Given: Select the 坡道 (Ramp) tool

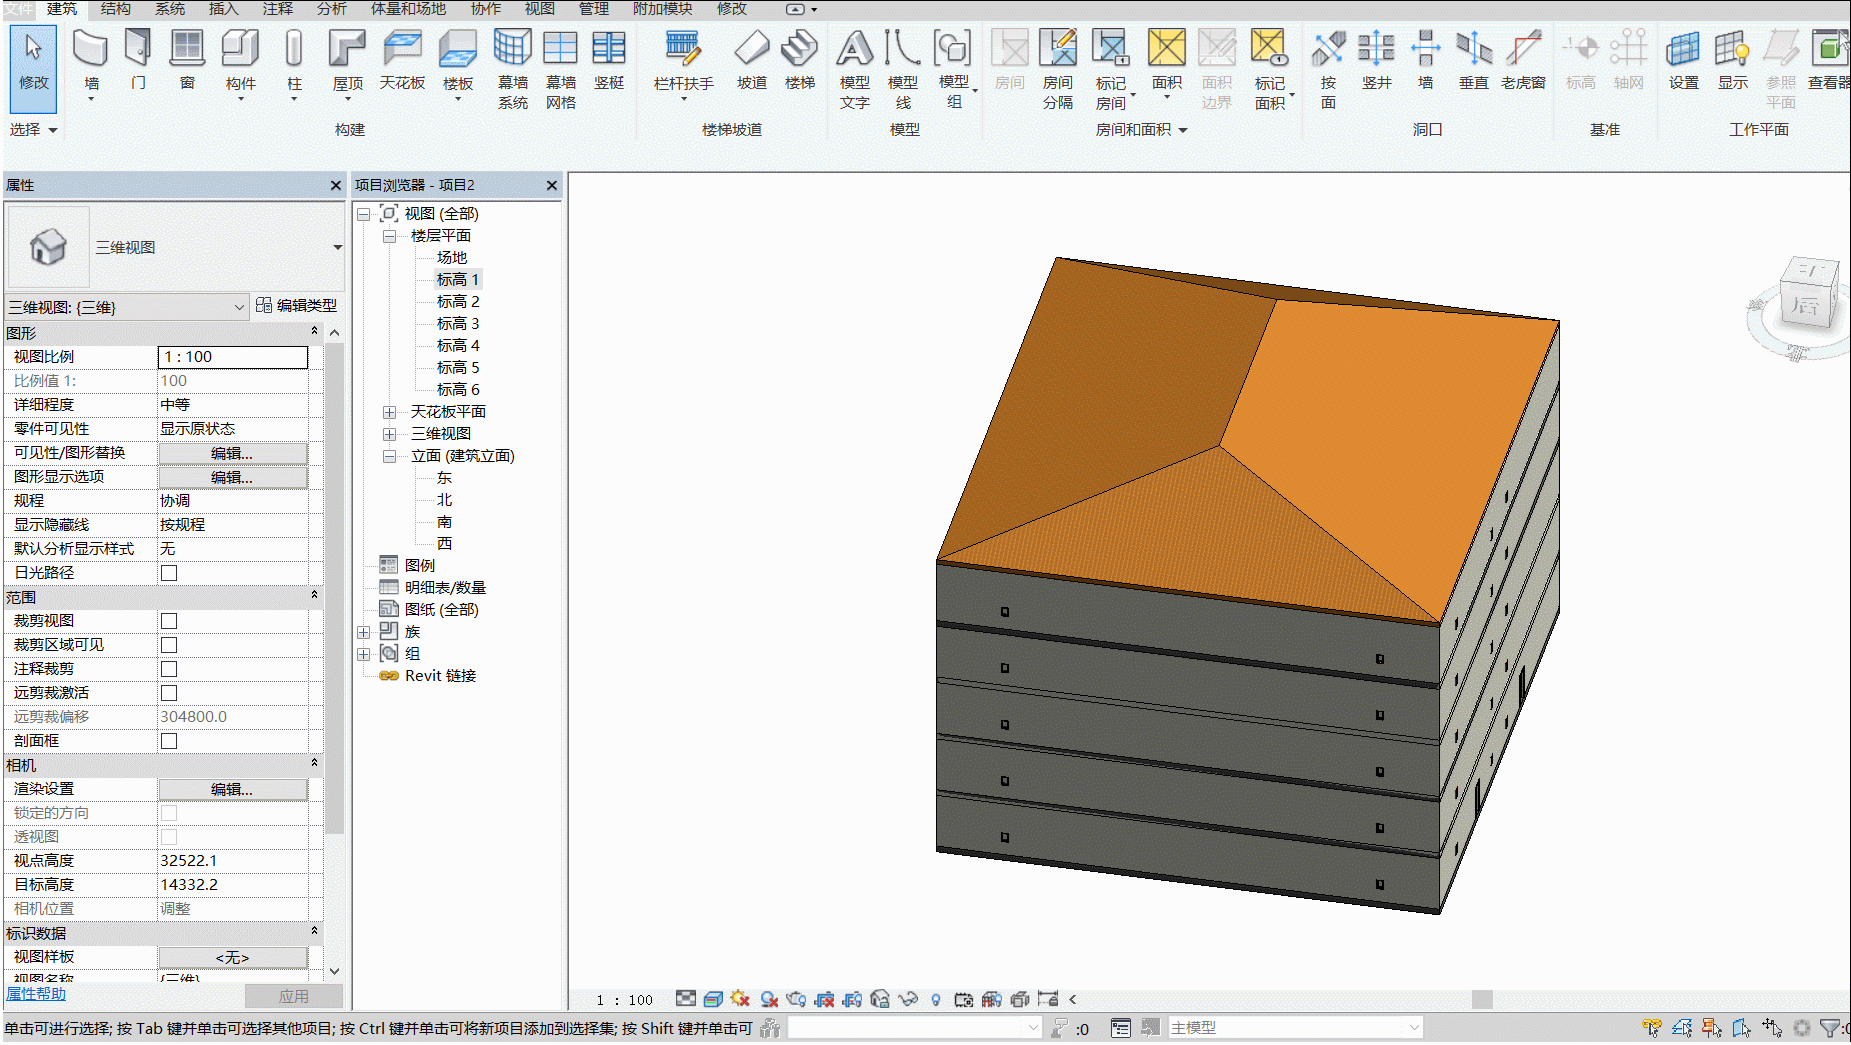Looking at the screenshot, I should 752,60.
